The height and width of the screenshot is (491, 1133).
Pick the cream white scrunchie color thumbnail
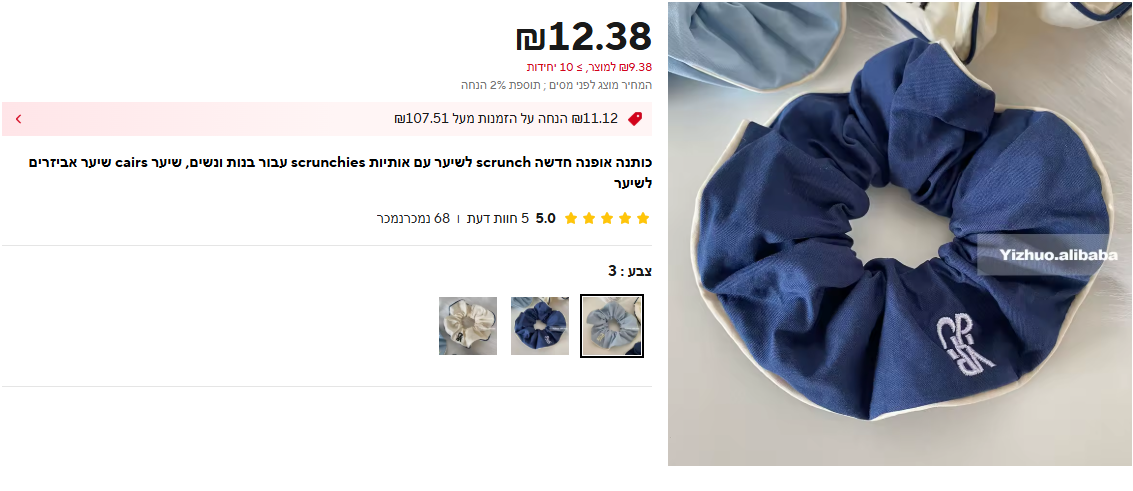(x=468, y=326)
